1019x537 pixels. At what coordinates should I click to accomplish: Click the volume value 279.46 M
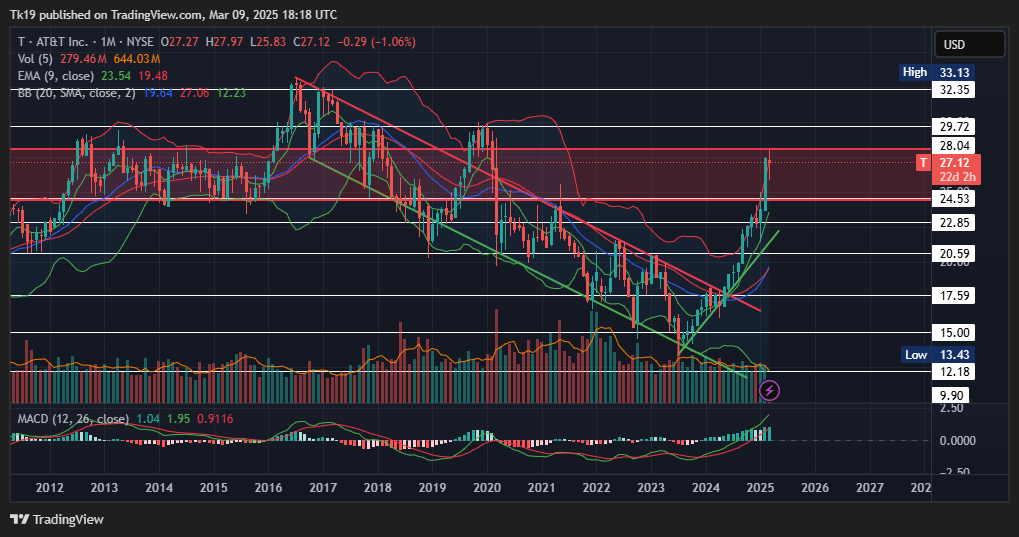[83, 59]
